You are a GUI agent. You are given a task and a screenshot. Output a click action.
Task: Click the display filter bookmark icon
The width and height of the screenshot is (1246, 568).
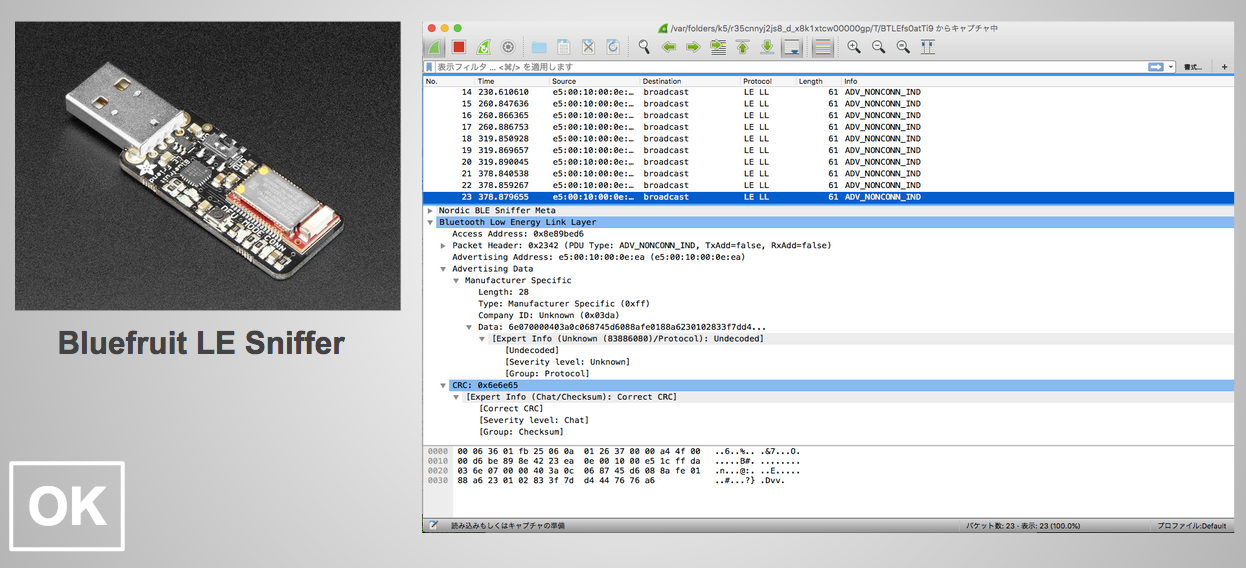click(430, 67)
